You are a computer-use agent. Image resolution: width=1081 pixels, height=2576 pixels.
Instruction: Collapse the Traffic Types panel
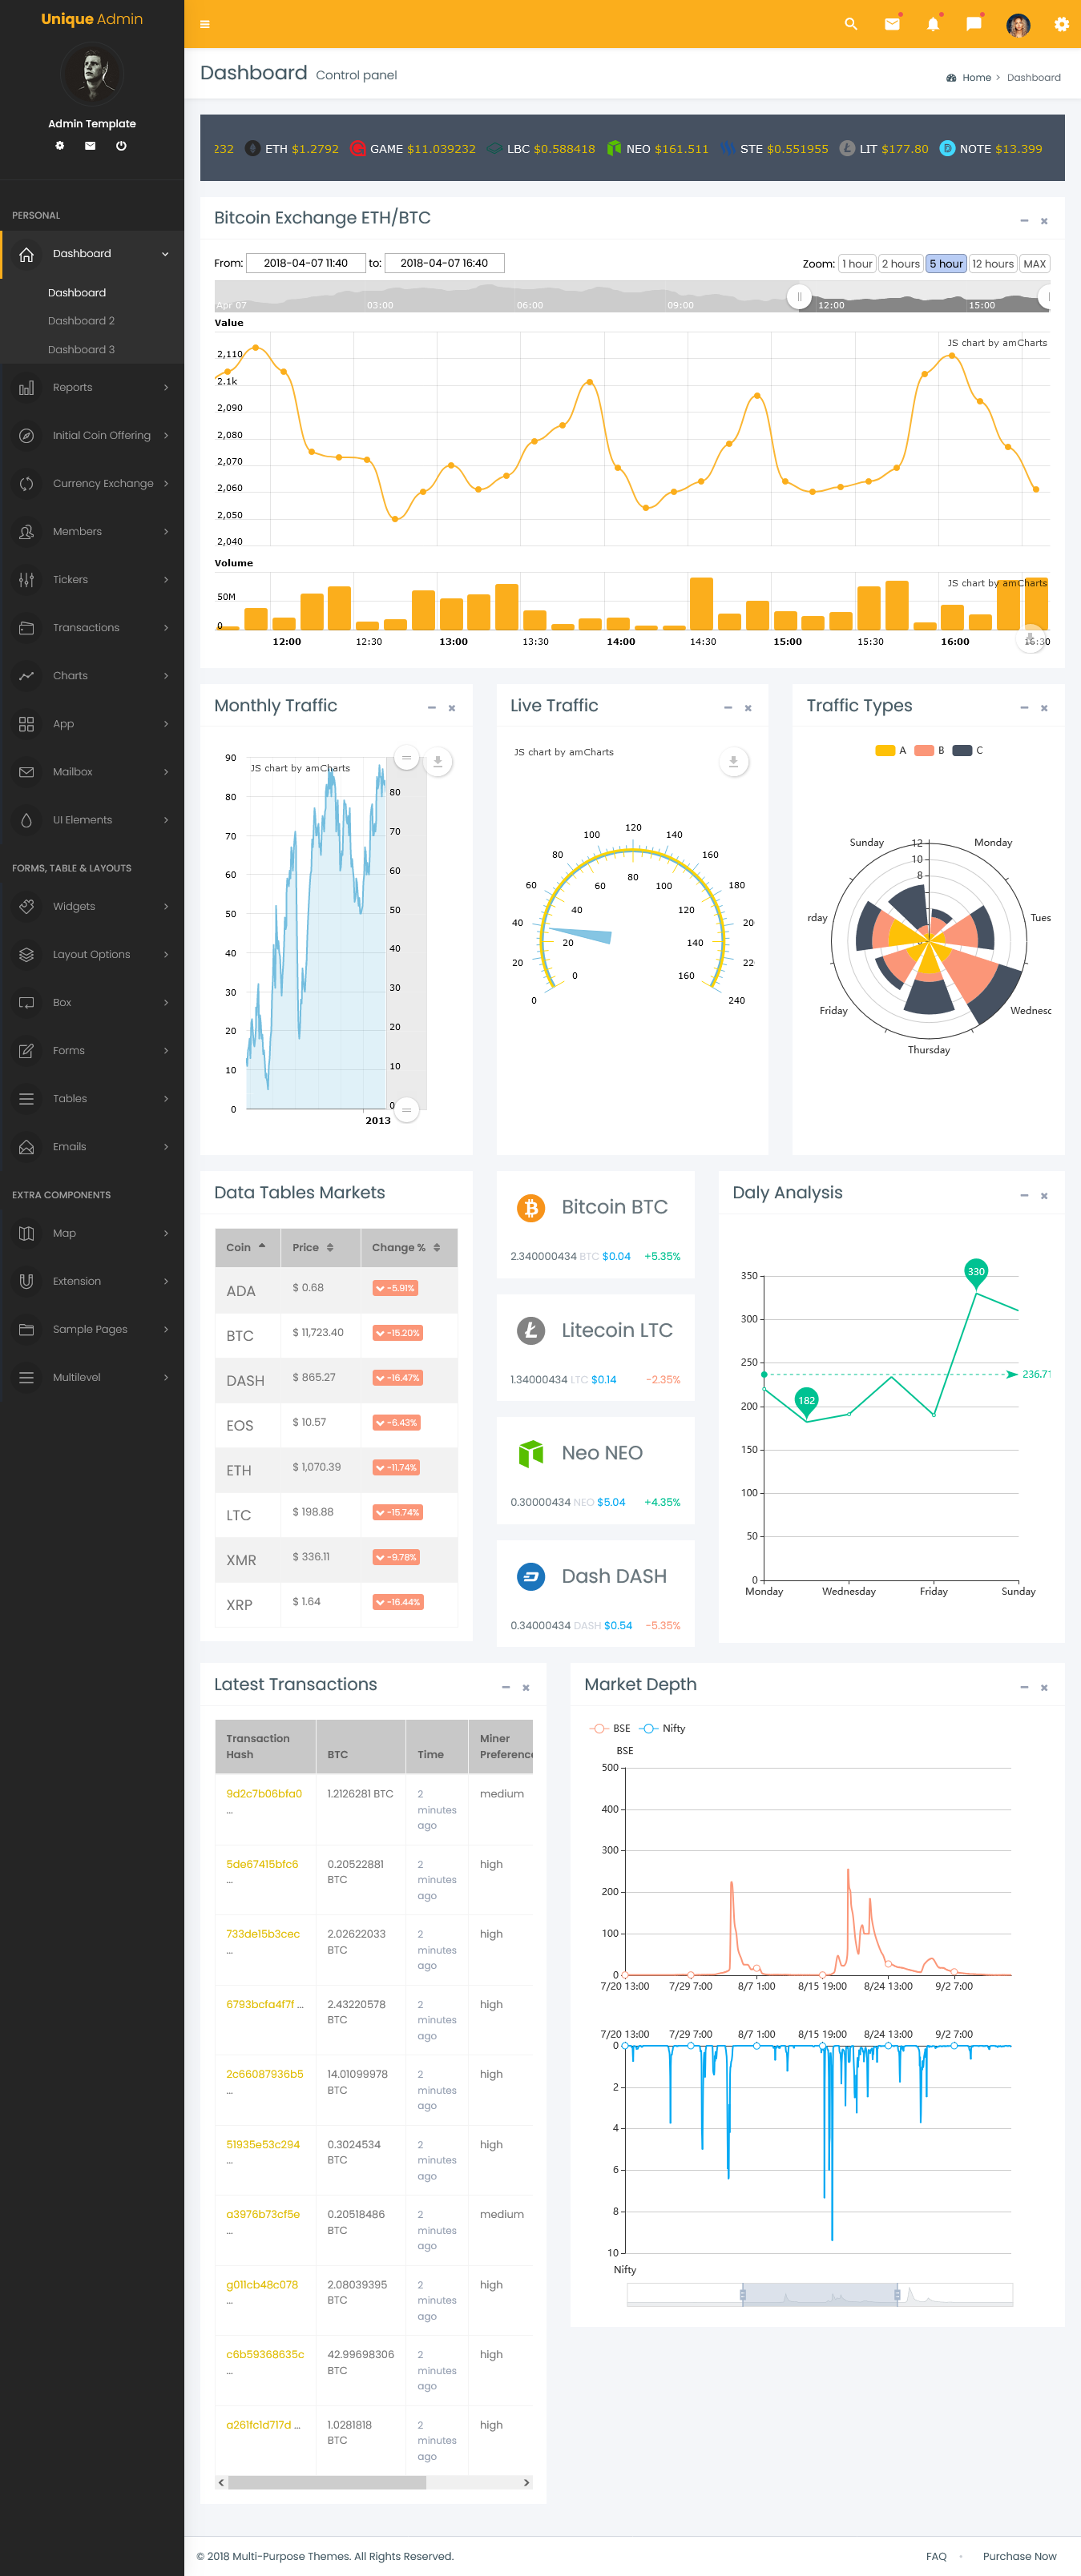(x=1024, y=708)
